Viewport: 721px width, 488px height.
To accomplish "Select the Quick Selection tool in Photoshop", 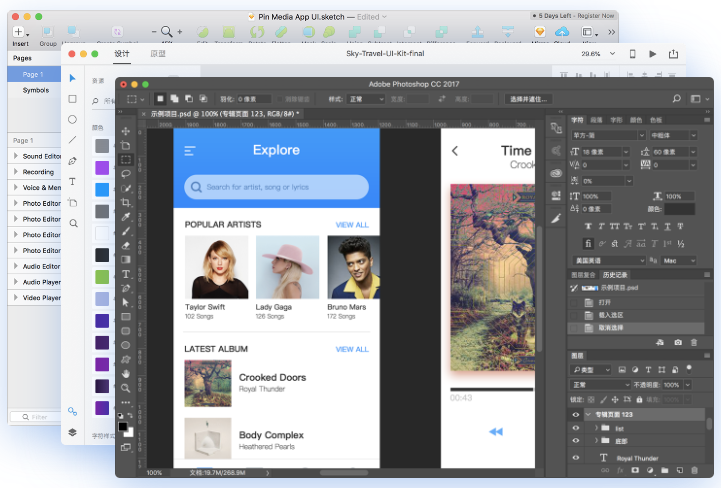I will tap(126, 188).
